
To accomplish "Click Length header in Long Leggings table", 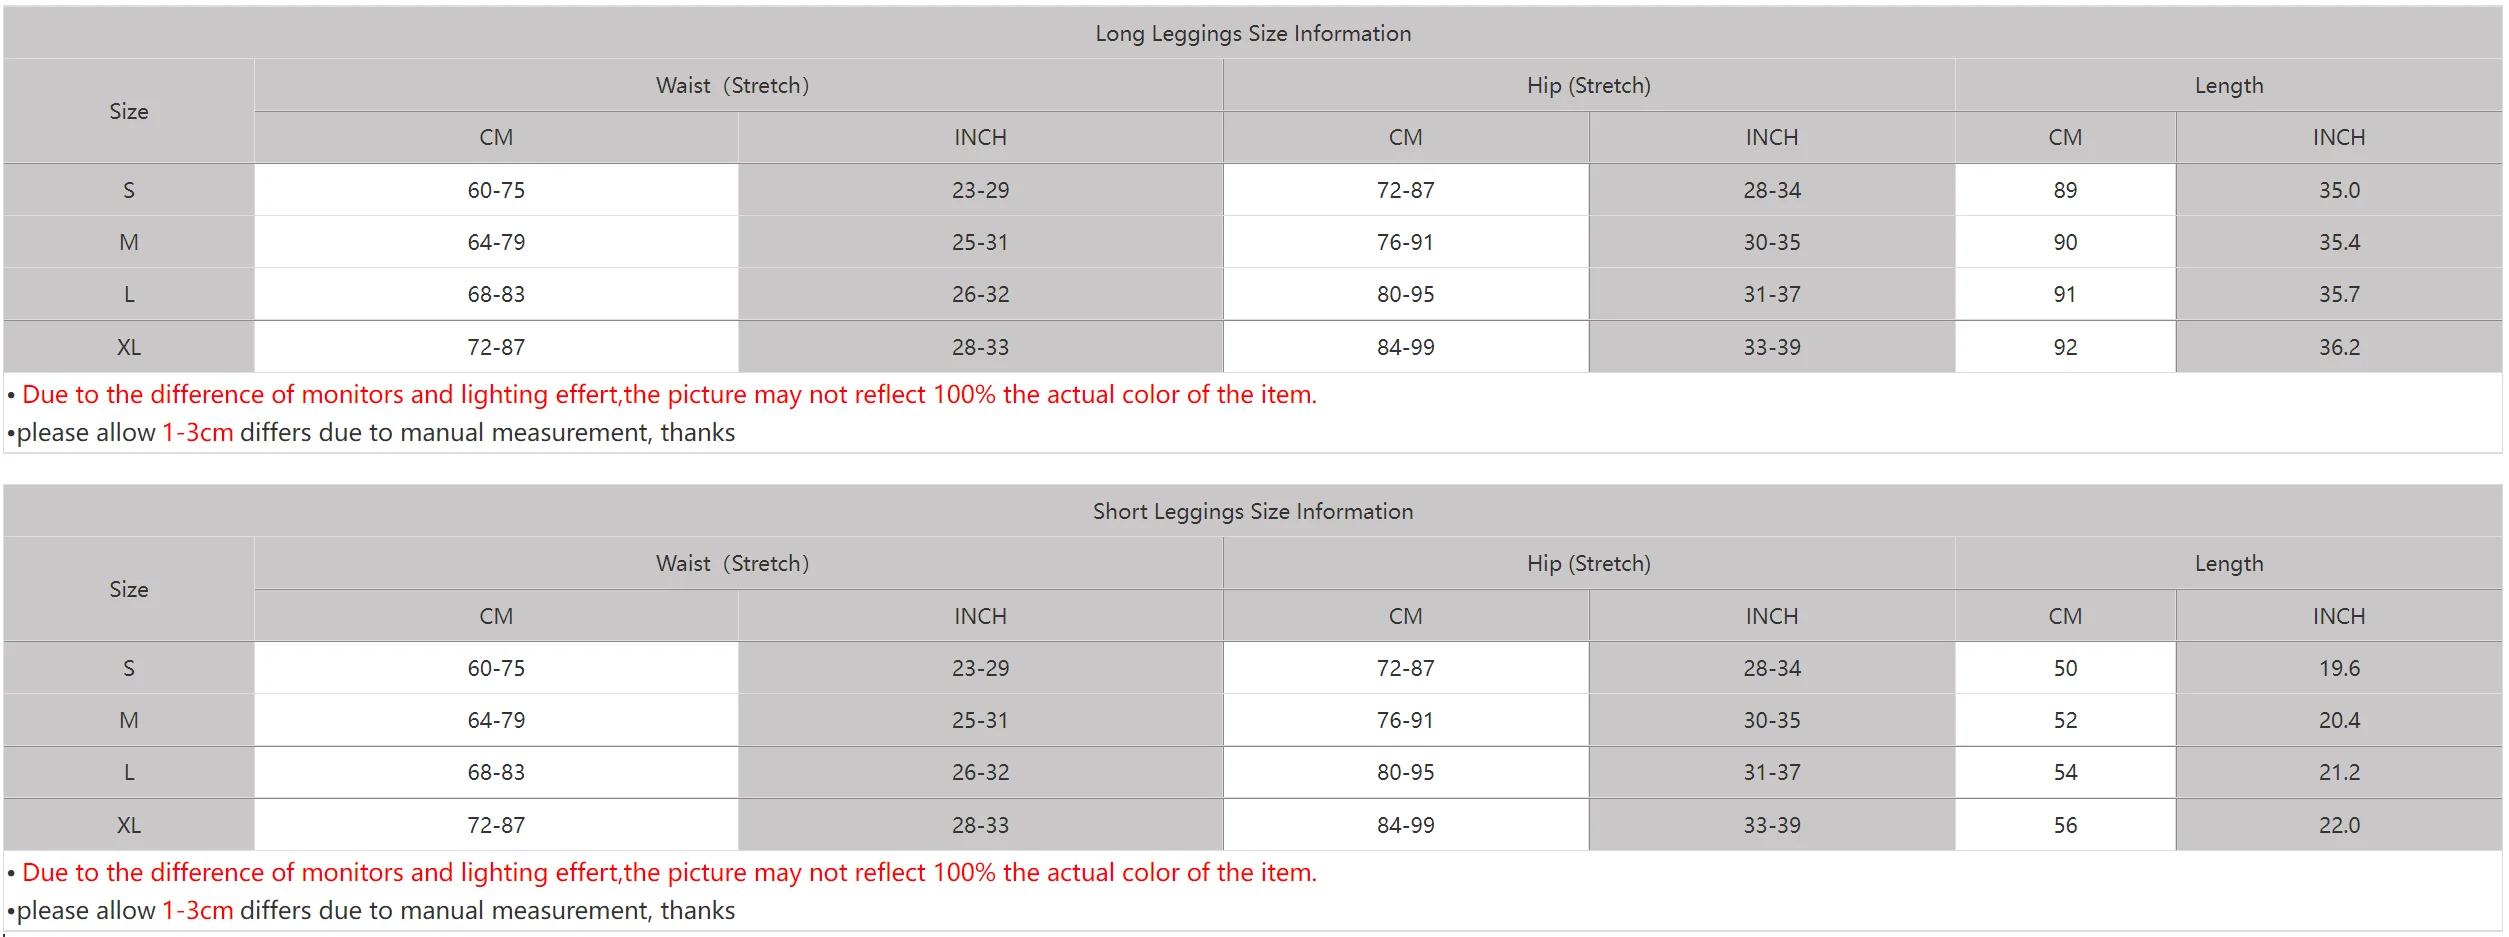I will point(2228,85).
